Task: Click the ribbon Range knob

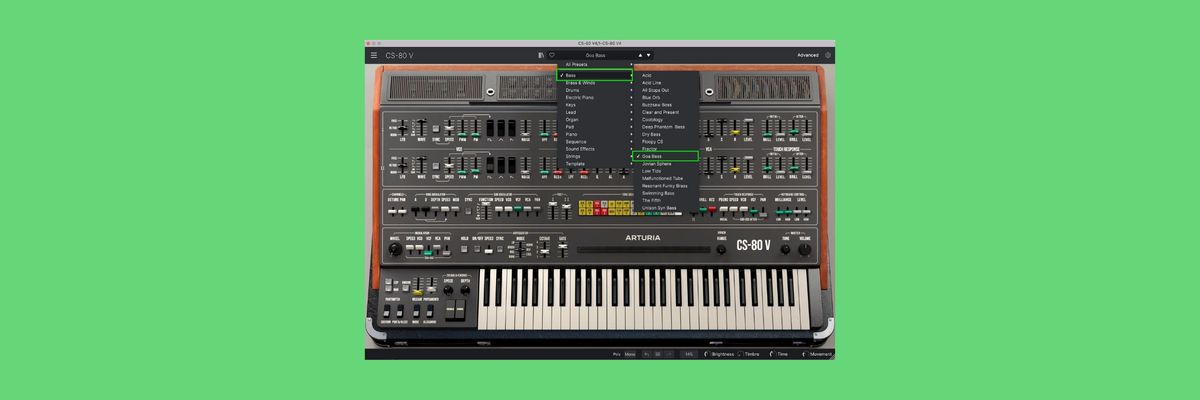Action: (x=721, y=249)
